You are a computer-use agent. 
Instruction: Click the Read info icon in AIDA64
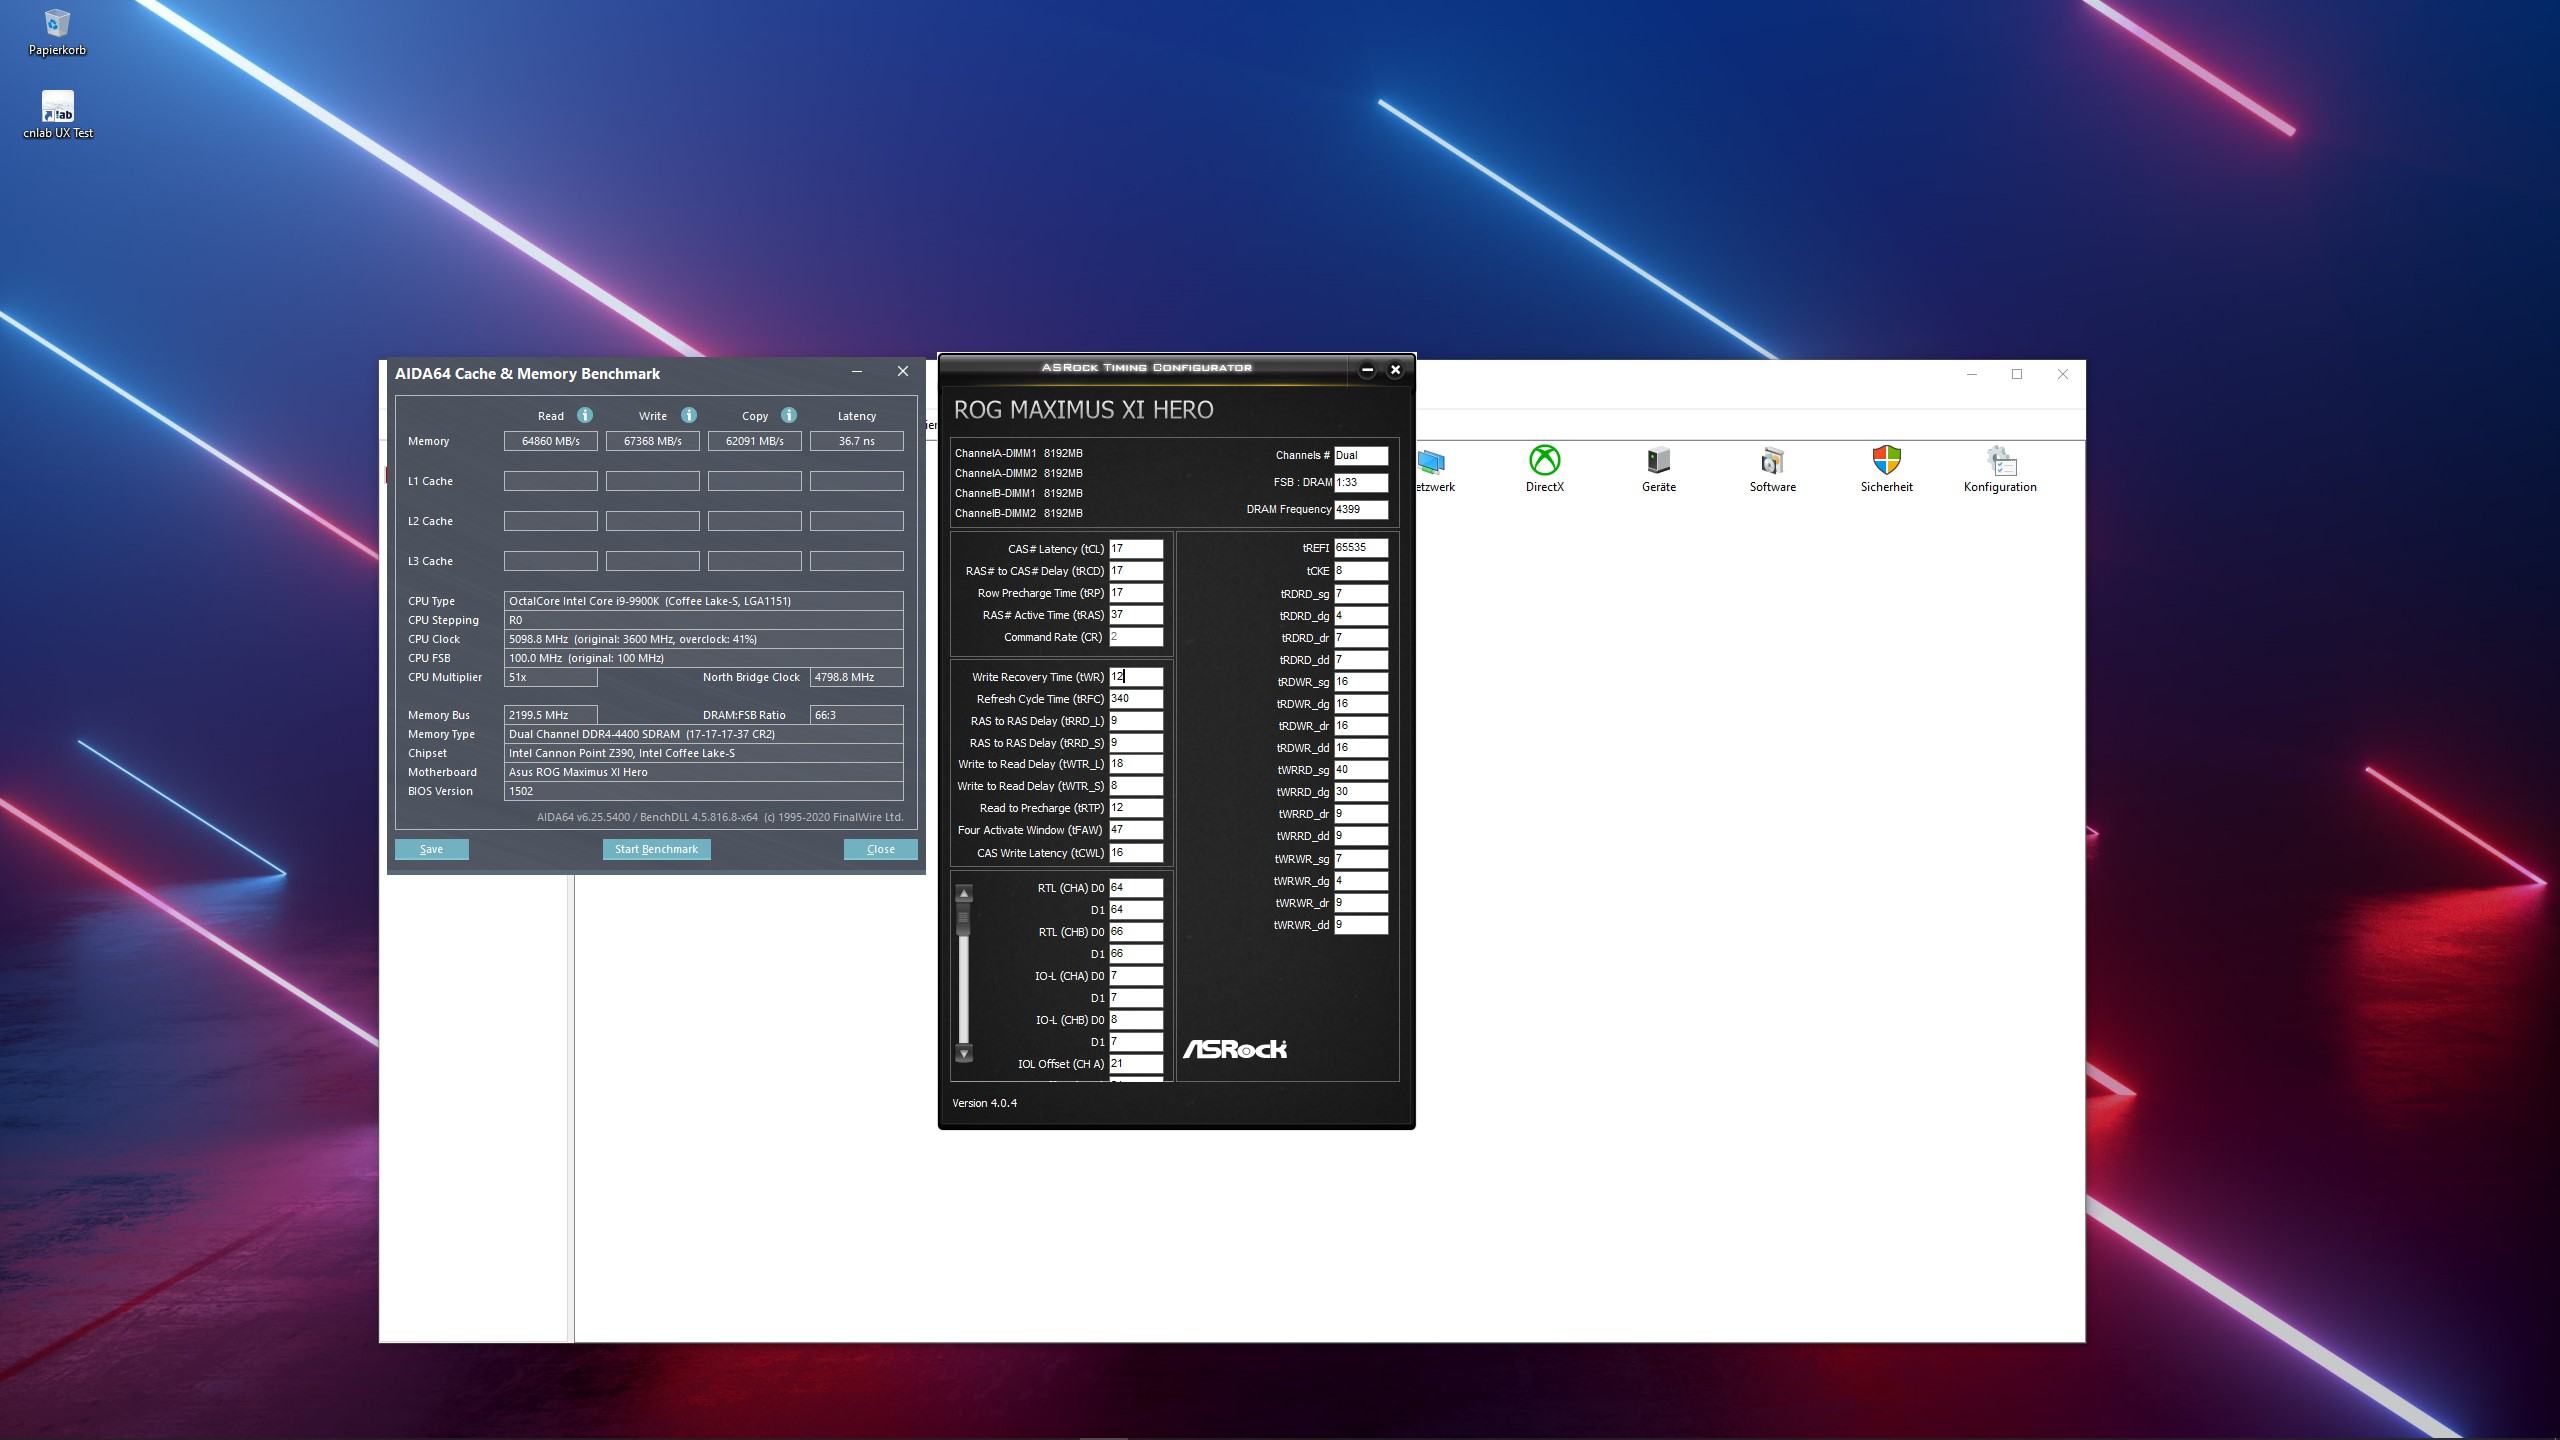(585, 415)
